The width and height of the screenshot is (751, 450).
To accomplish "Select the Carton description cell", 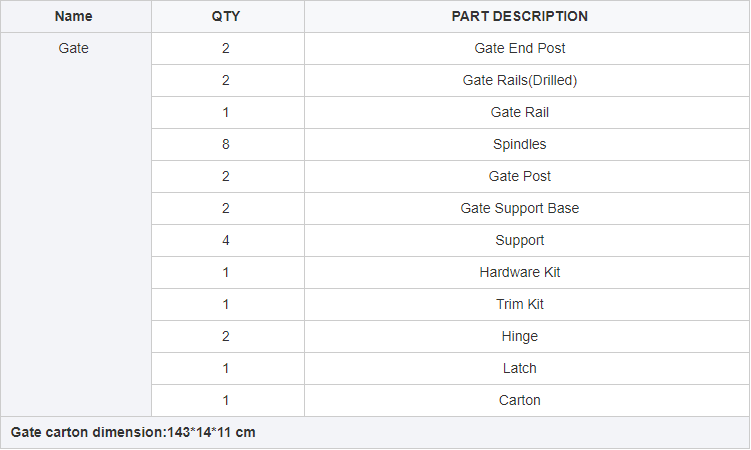I will [x=520, y=401].
